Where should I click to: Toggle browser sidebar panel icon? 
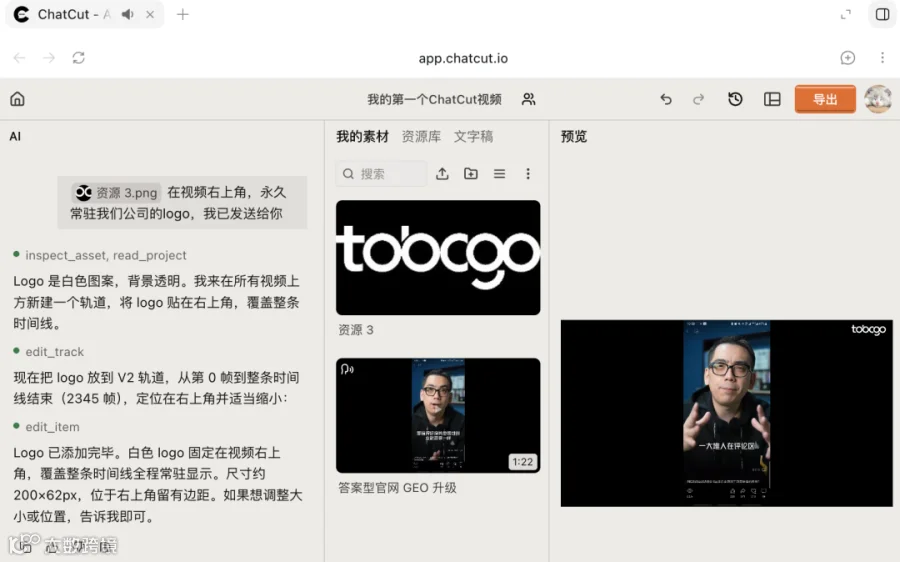point(882,14)
